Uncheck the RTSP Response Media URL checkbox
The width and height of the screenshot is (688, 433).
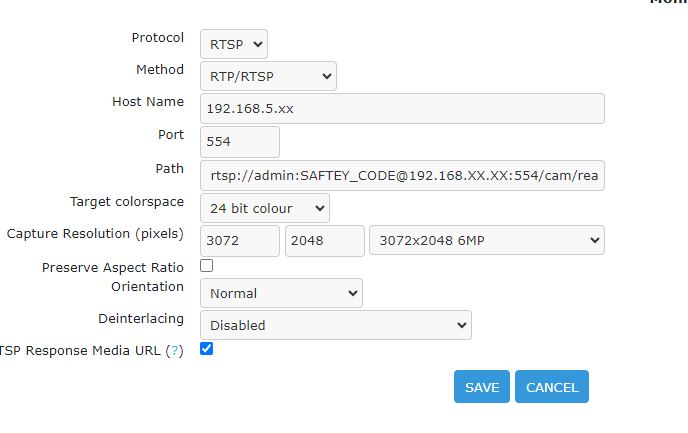point(207,349)
